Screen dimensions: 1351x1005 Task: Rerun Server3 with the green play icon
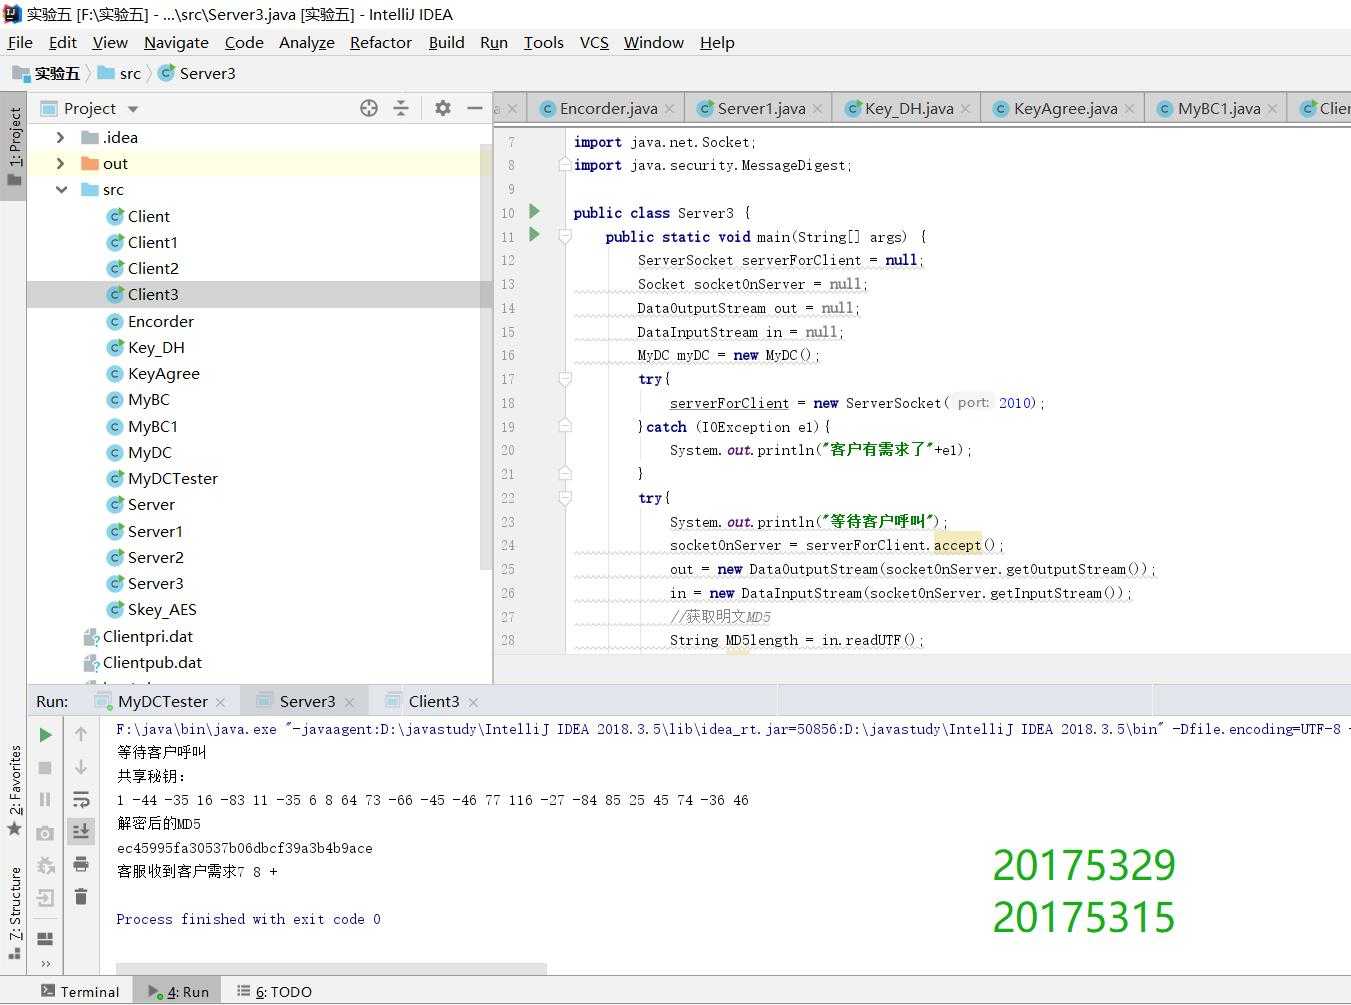[x=45, y=735]
